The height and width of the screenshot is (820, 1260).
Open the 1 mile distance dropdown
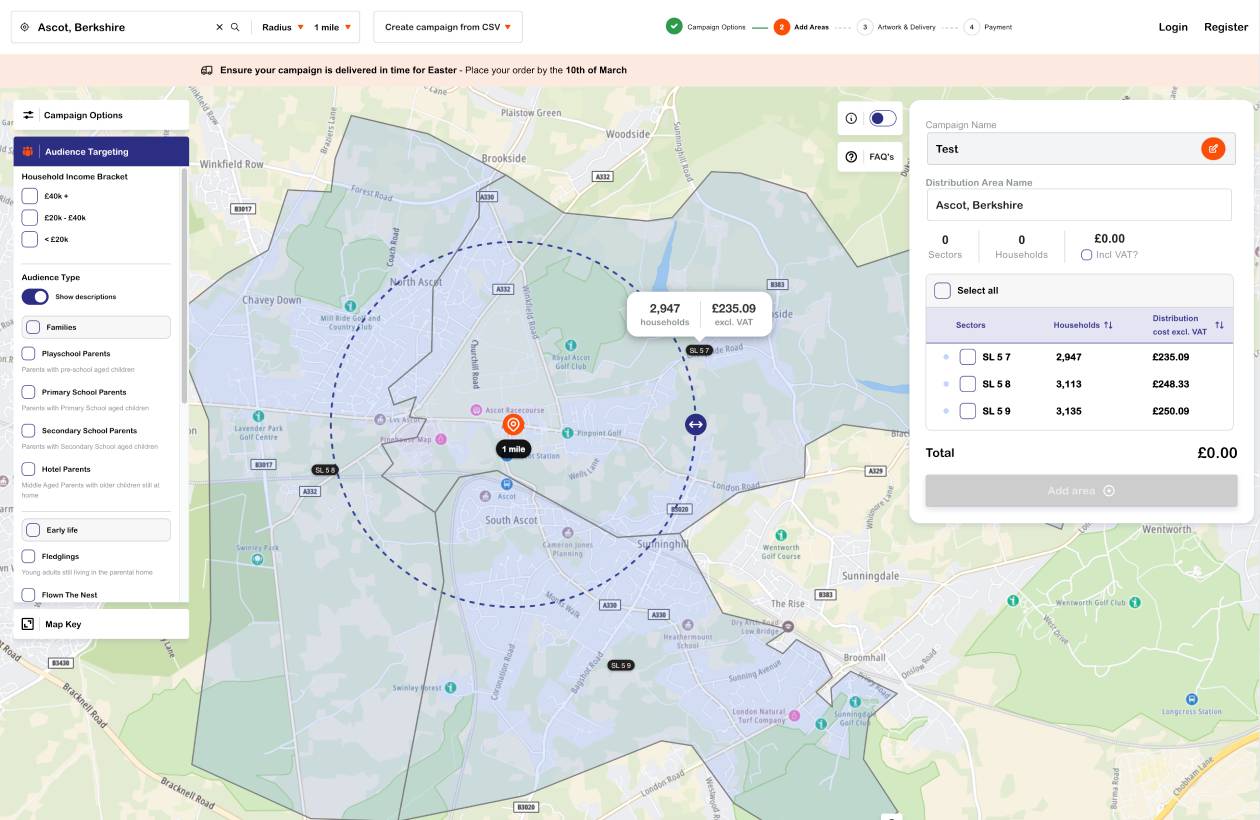pyautogui.click(x=332, y=27)
